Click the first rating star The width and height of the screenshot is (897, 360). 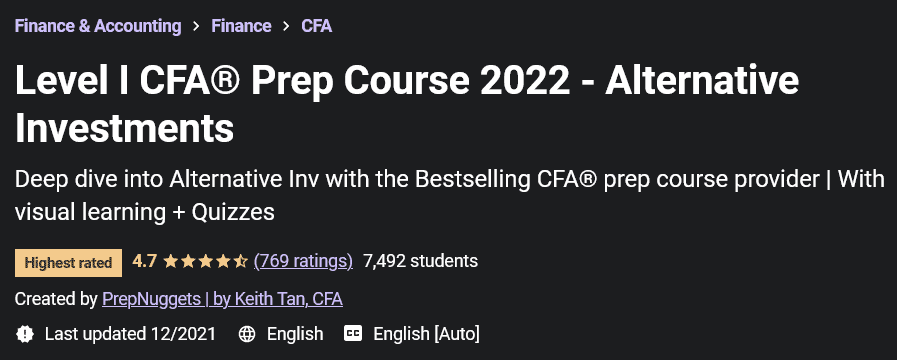(x=170, y=262)
